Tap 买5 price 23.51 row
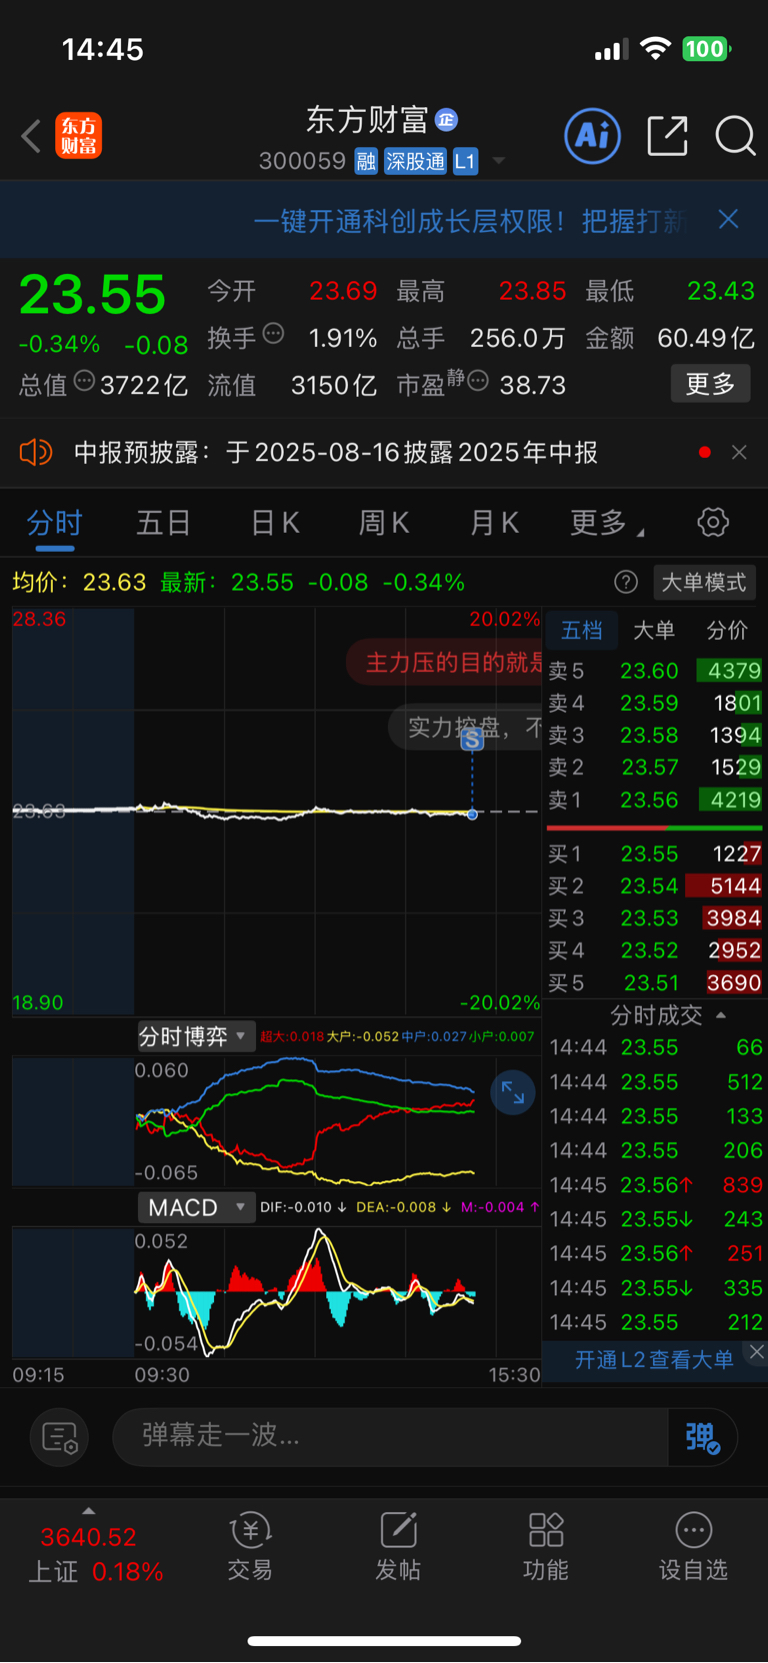 tap(655, 983)
